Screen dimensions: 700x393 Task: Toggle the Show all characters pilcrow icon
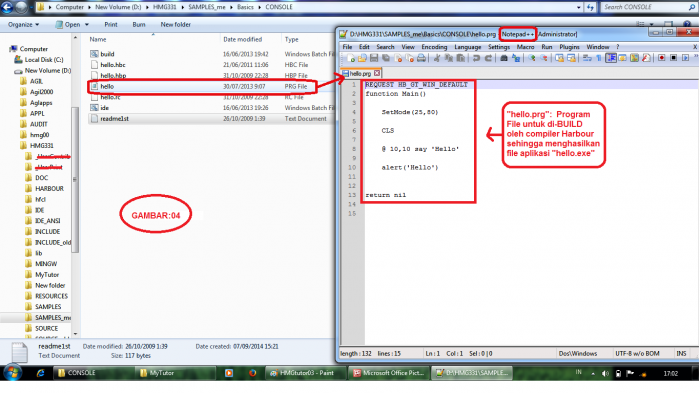click(x=599, y=58)
